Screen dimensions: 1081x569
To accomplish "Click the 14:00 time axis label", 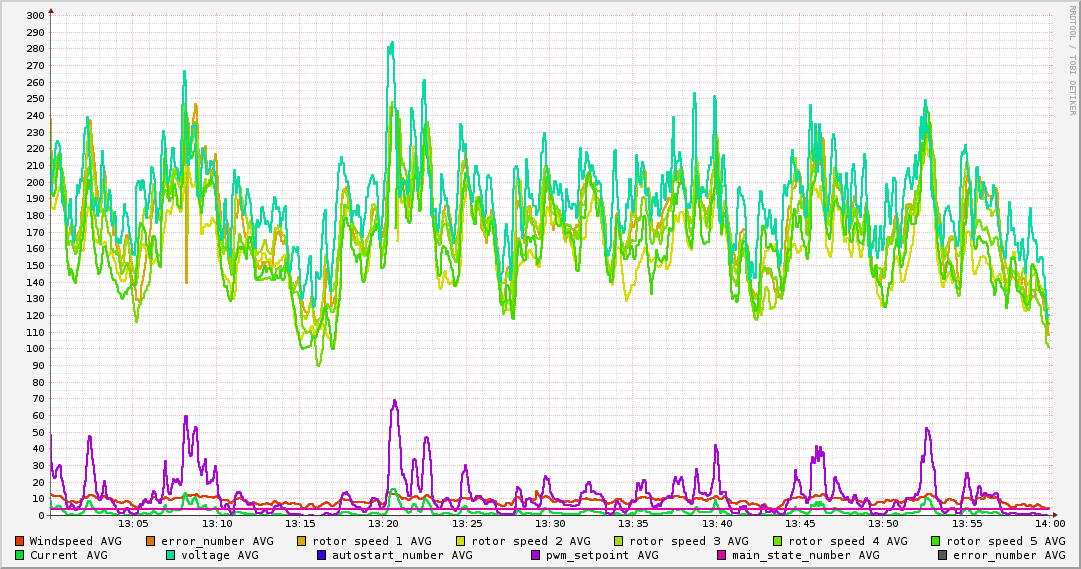I will (1050, 524).
